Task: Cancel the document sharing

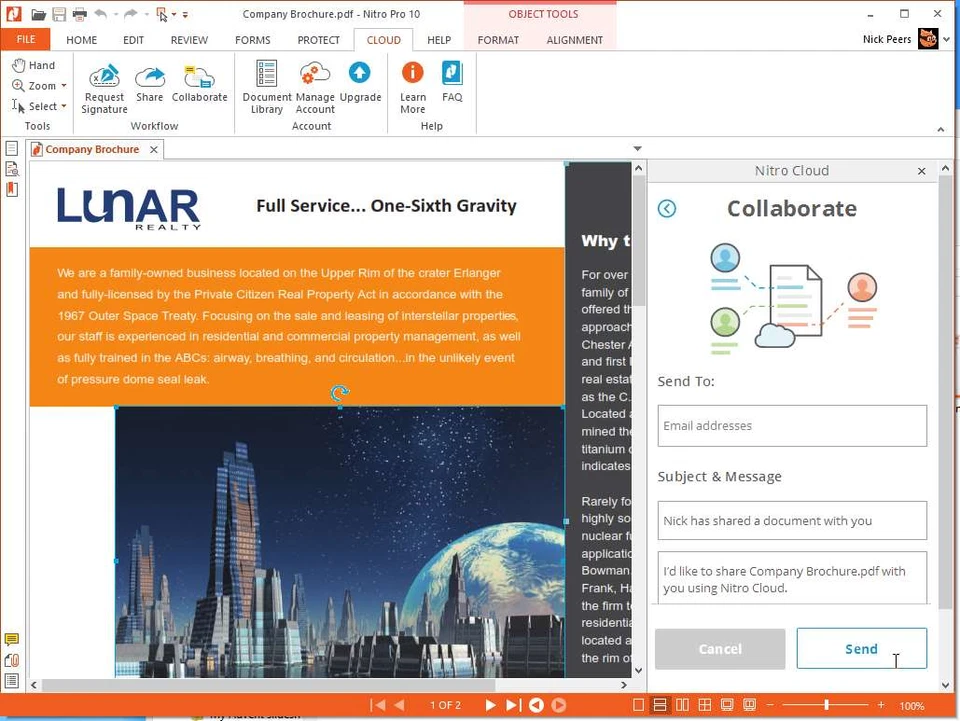Action: tap(719, 648)
